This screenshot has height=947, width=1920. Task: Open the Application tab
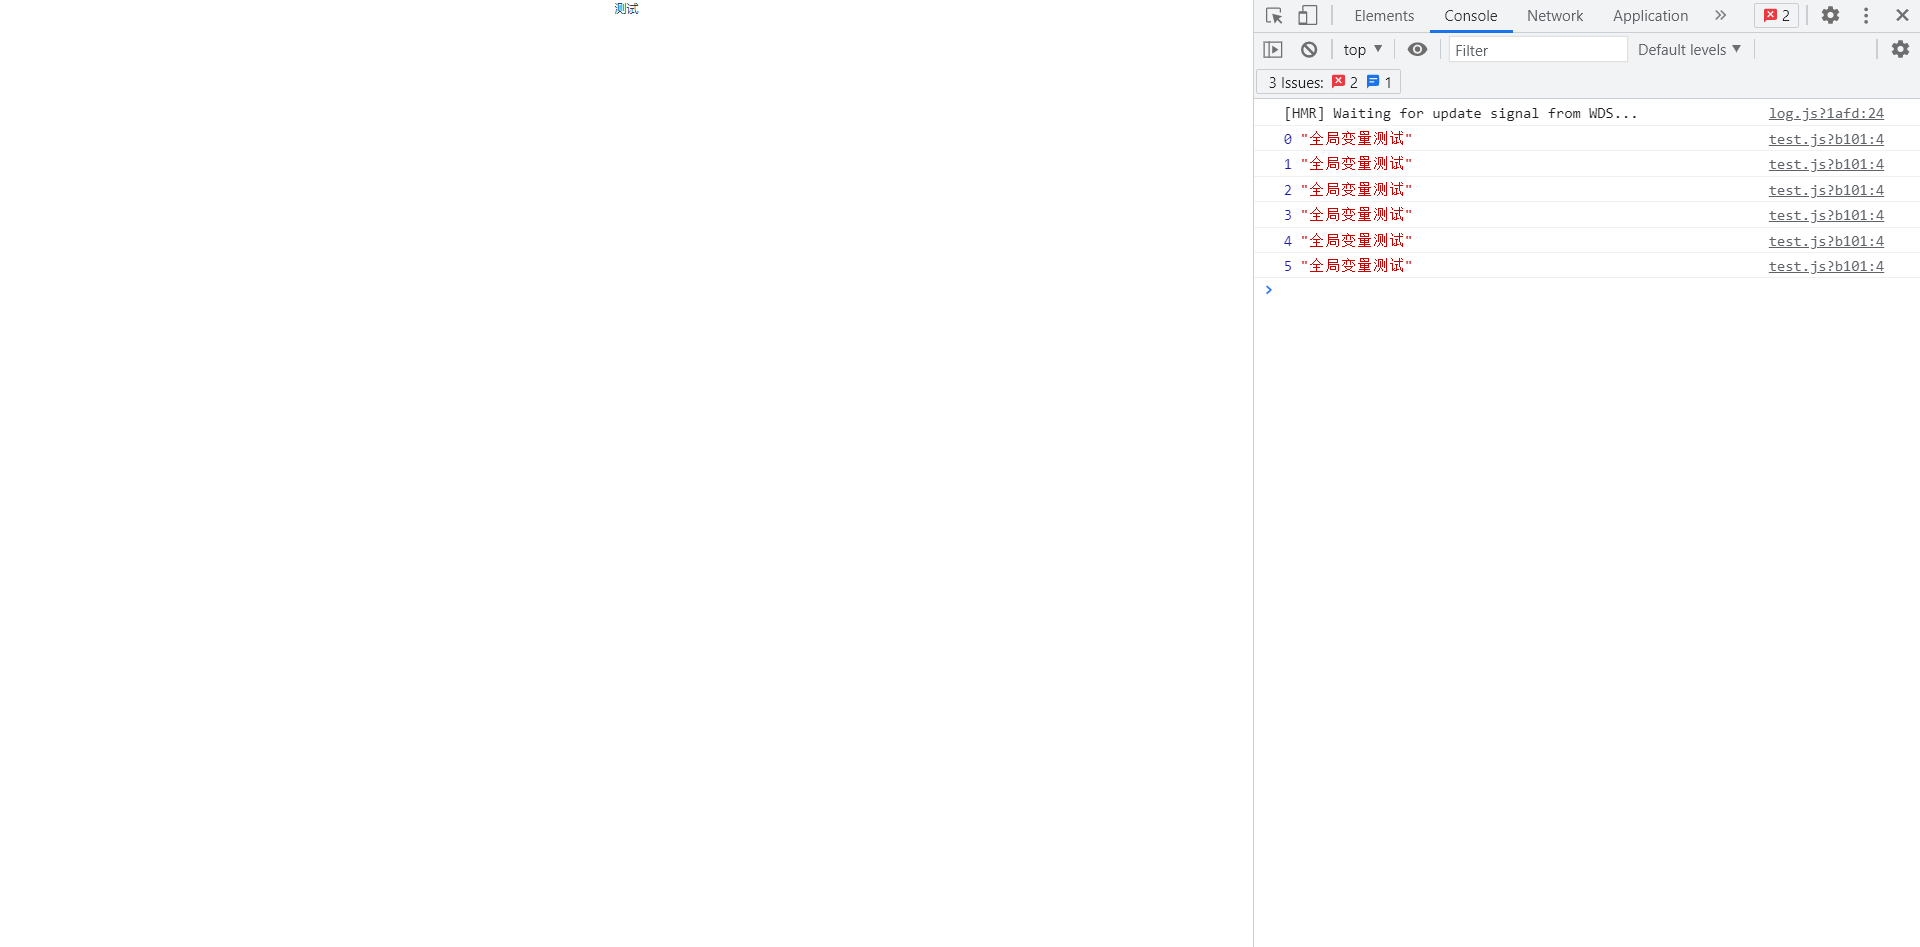click(1650, 16)
